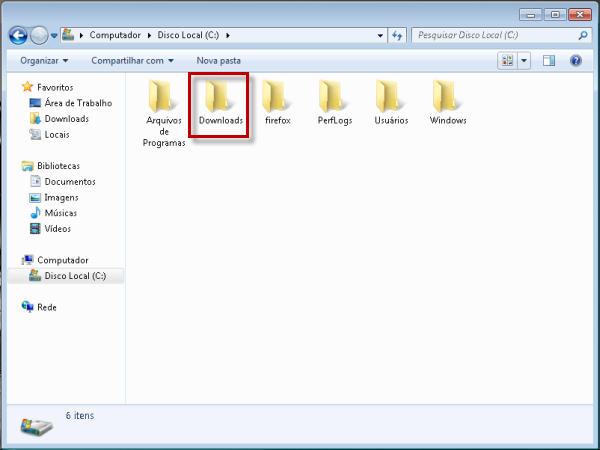This screenshot has height=450, width=600.
Task: Click Computador in the address breadcrumb
Action: pos(114,35)
